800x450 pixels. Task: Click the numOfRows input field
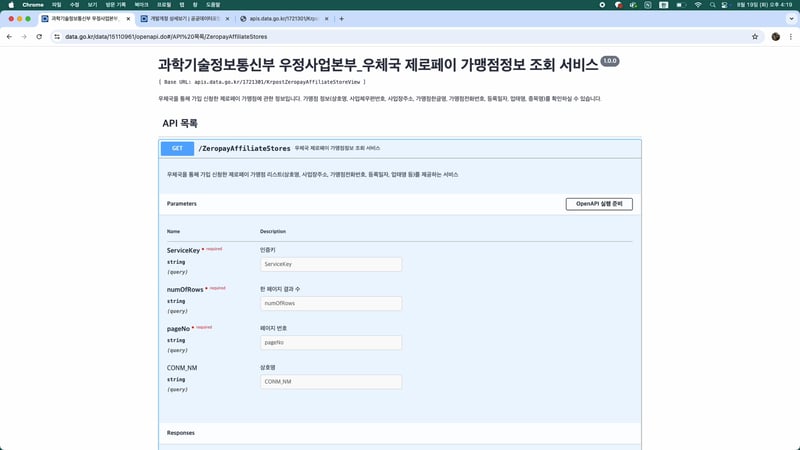(330, 303)
